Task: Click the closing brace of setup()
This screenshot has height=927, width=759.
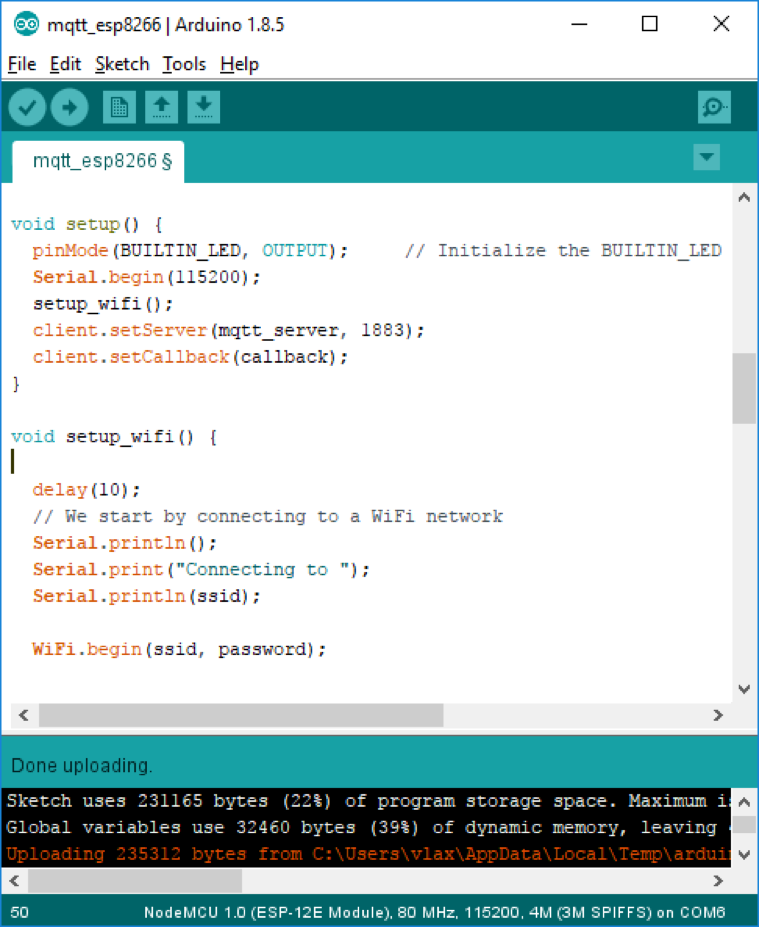Action: tap(16, 384)
